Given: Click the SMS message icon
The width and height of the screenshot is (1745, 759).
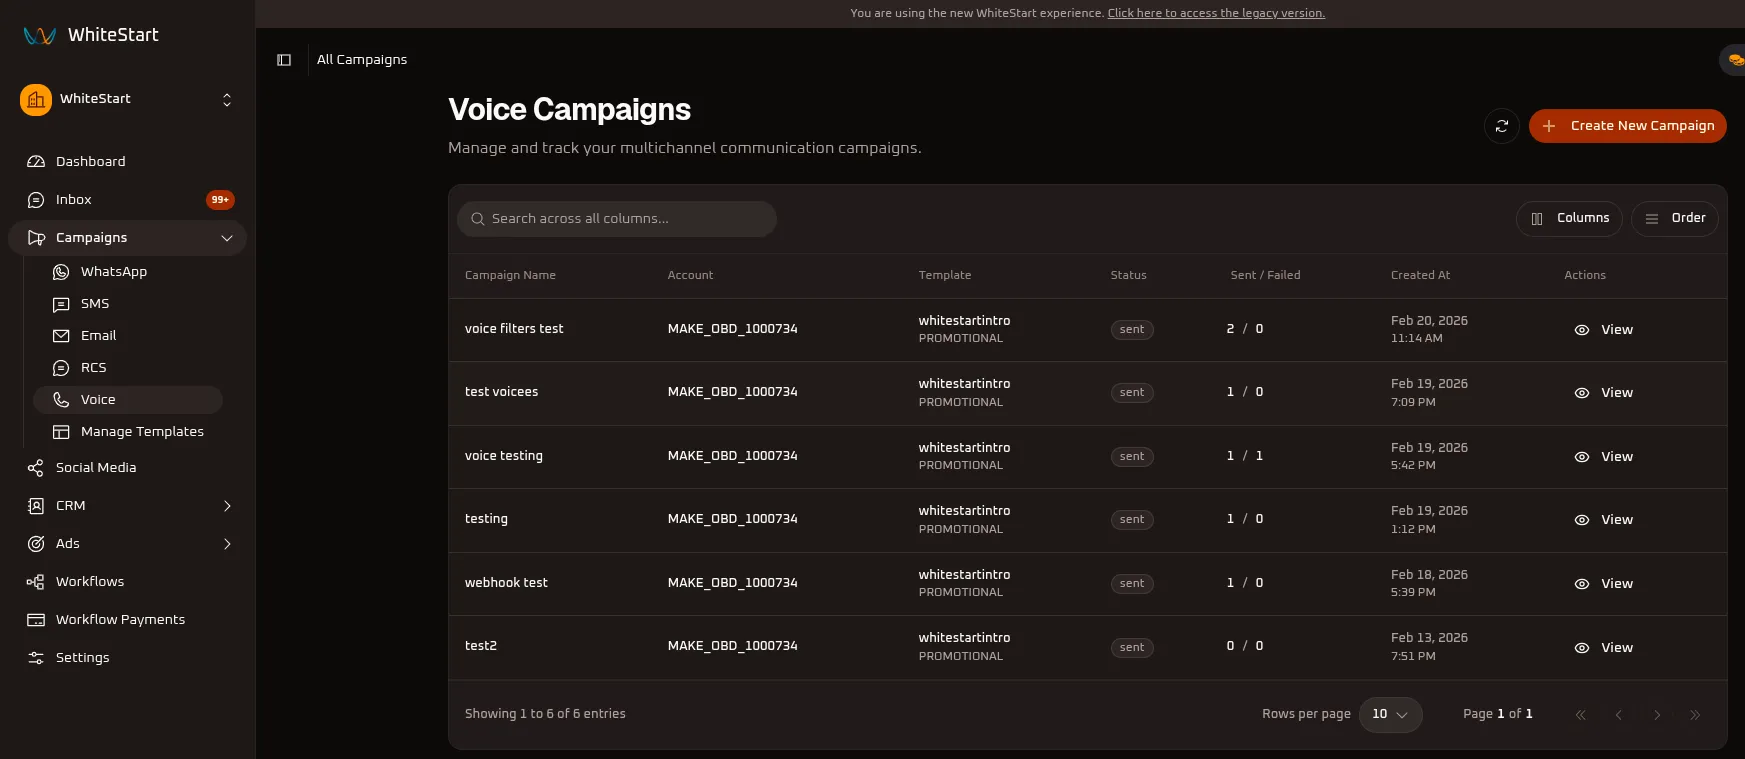Looking at the screenshot, I should click(61, 304).
